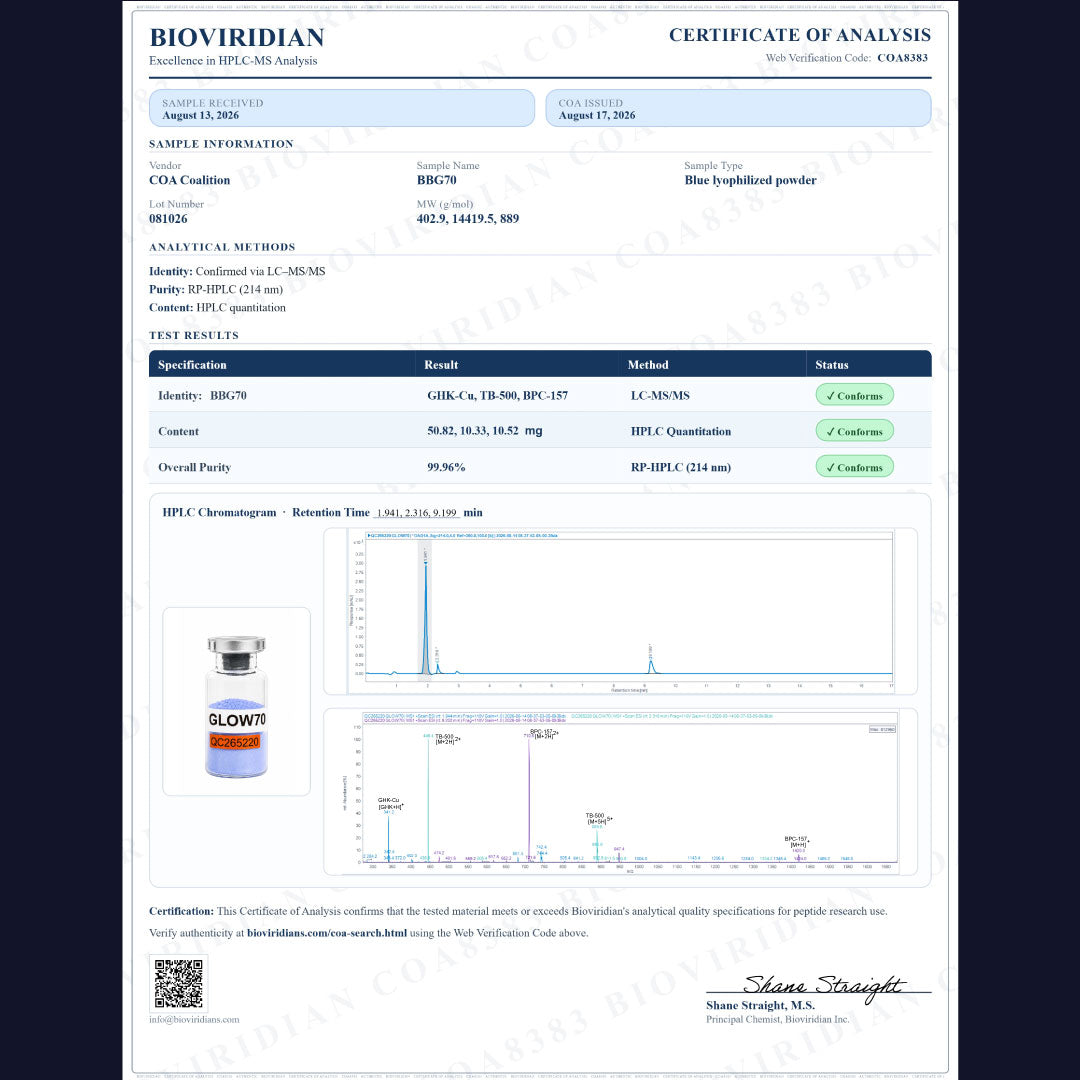Select the Sample Name value BBG70
Viewport: 1080px width, 1080px height.
coord(436,180)
